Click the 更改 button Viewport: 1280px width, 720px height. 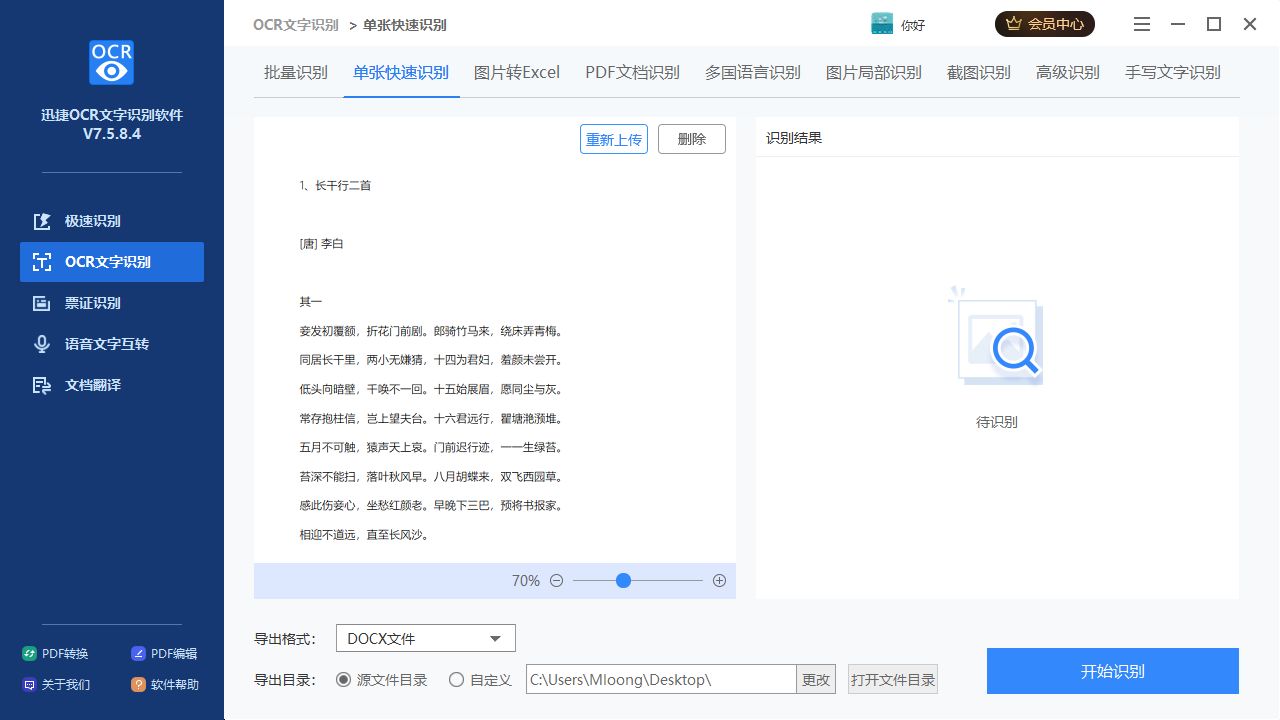coord(816,680)
